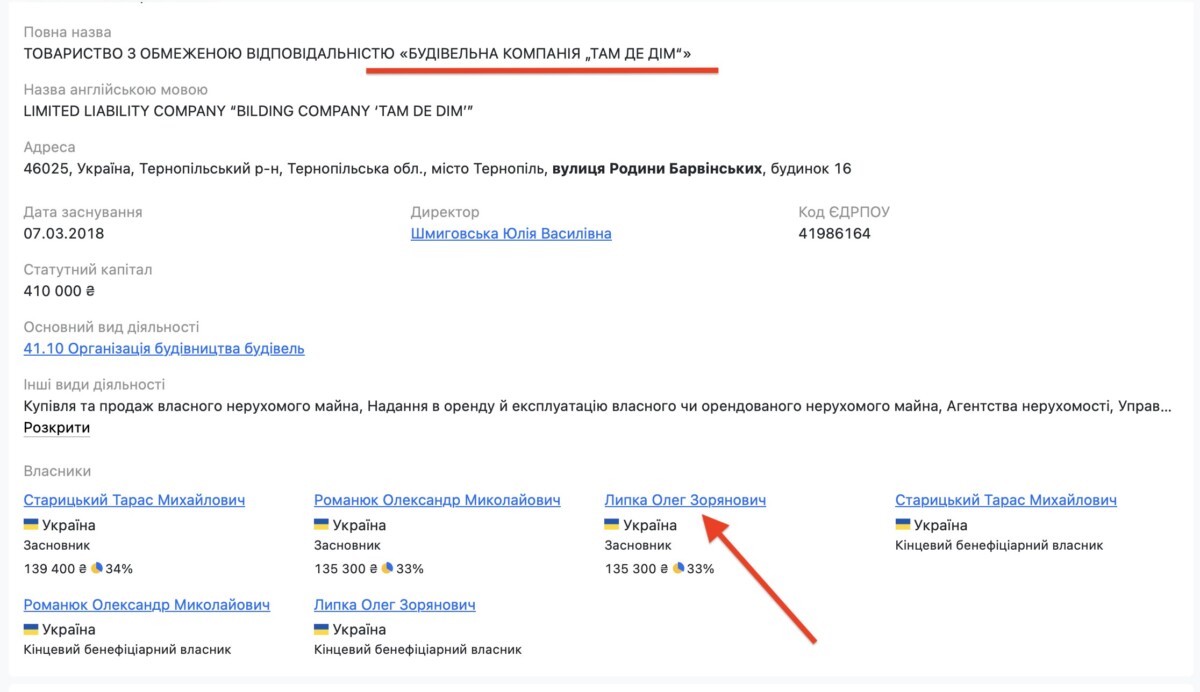The image size is (1200, 692).
Task: Click the English company name text
Action: 248,111
